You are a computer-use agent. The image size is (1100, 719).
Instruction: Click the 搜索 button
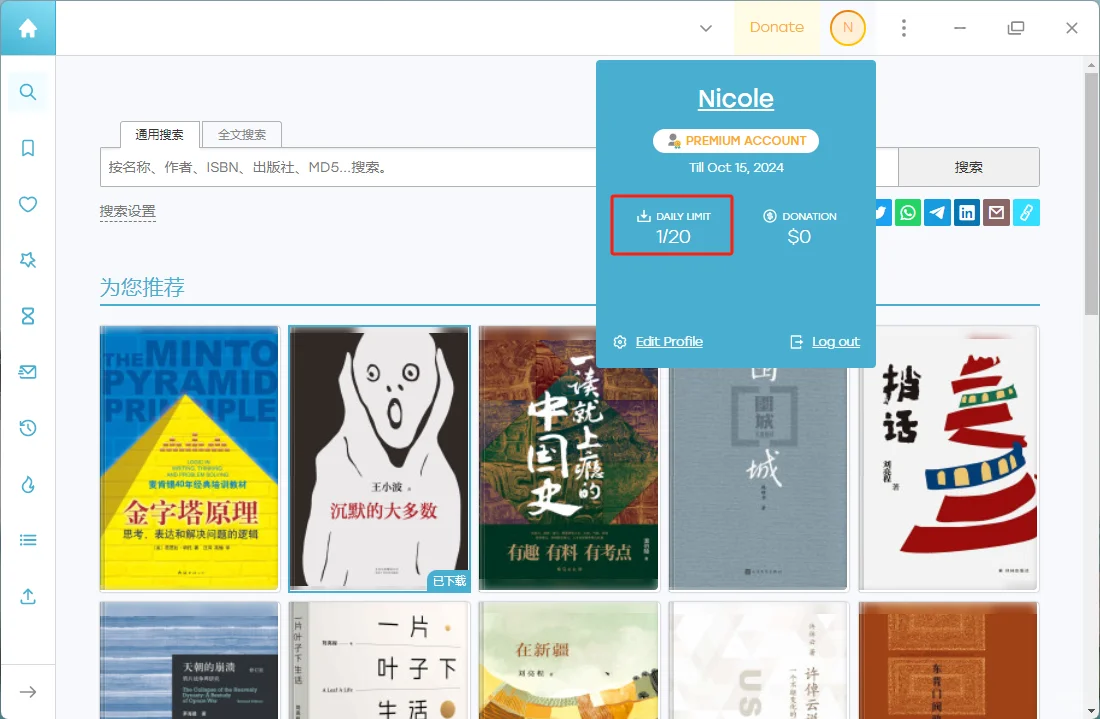click(x=968, y=167)
